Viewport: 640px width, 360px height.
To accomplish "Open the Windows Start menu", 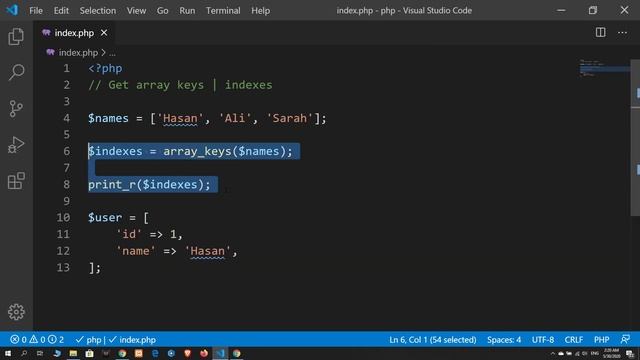I will pyautogui.click(x=8, y=353).
